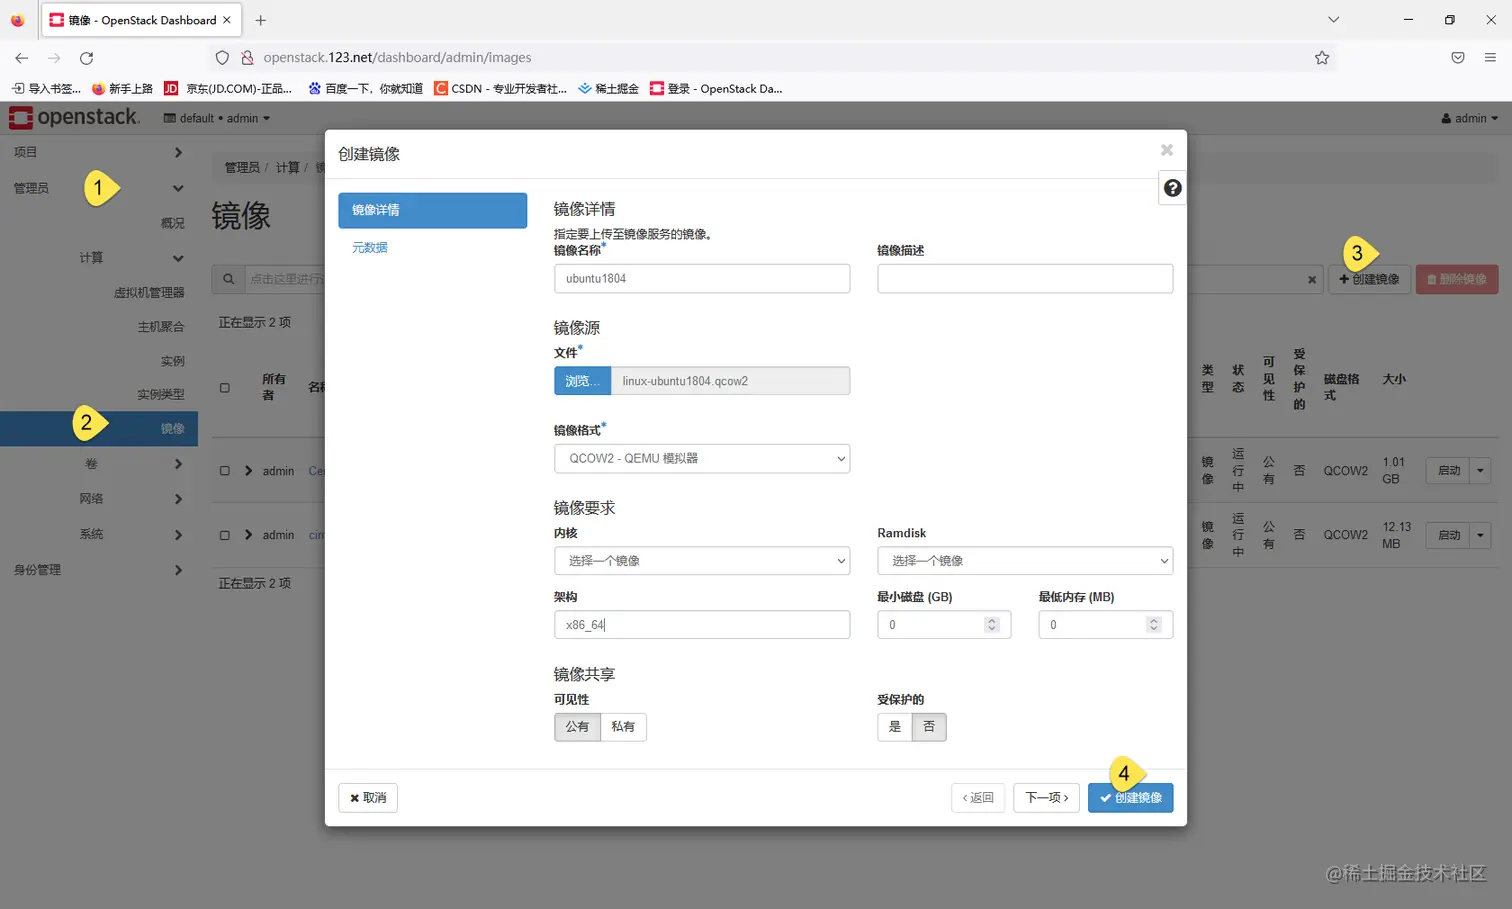Viewport: 1512px width, 909px height.
Task: Switch to the 元数据 step of the wizard
Action: pos(369,247)
